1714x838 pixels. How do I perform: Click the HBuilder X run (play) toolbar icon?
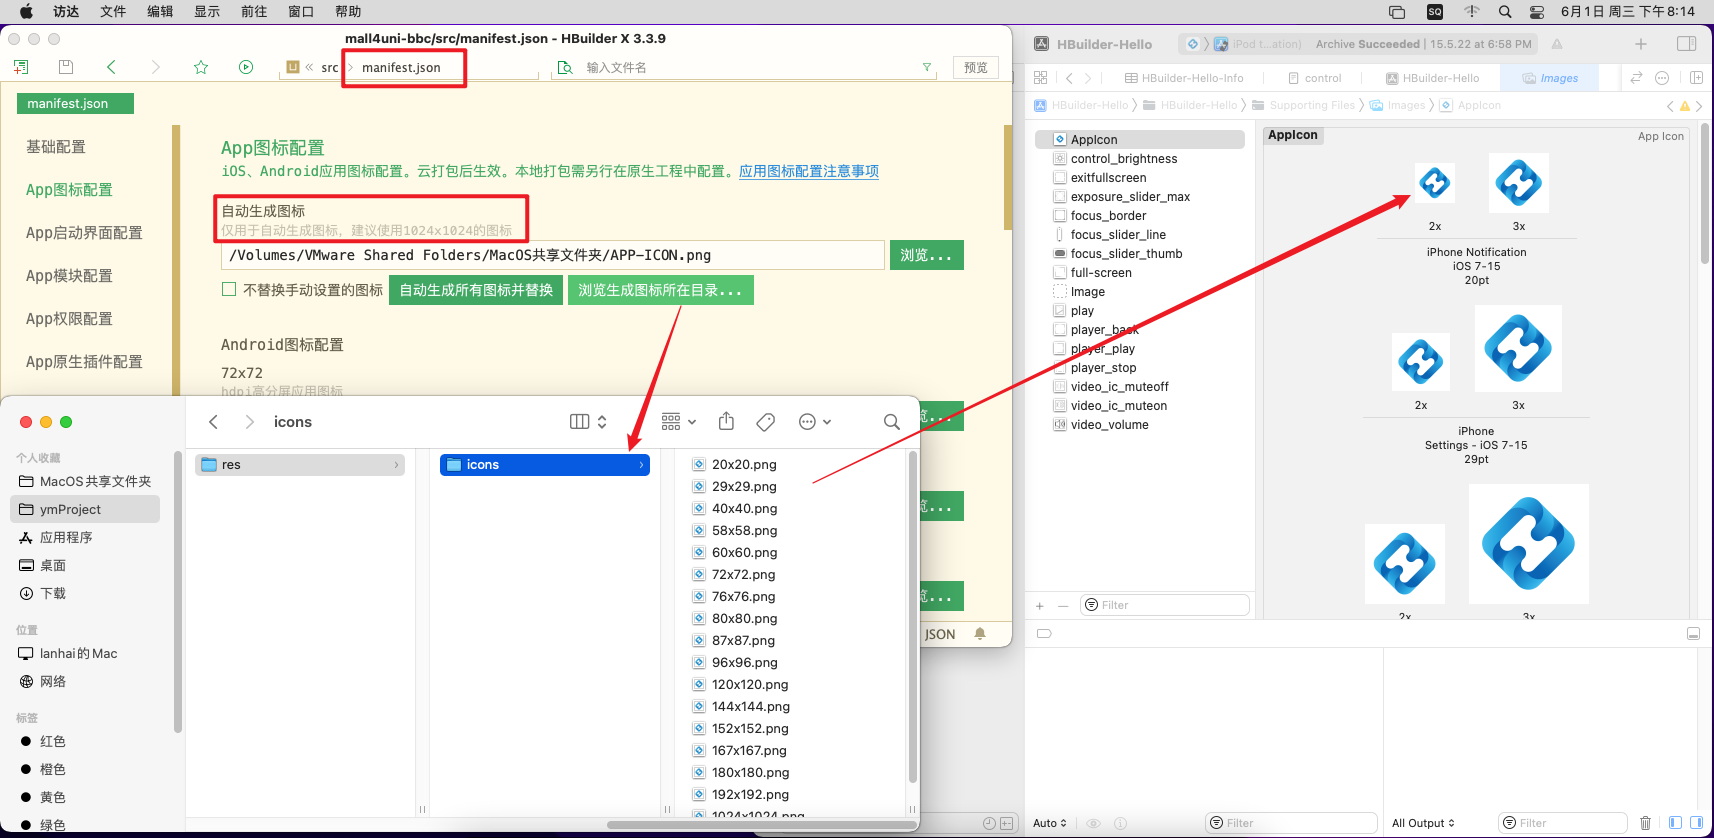click(x=246, y=67)
